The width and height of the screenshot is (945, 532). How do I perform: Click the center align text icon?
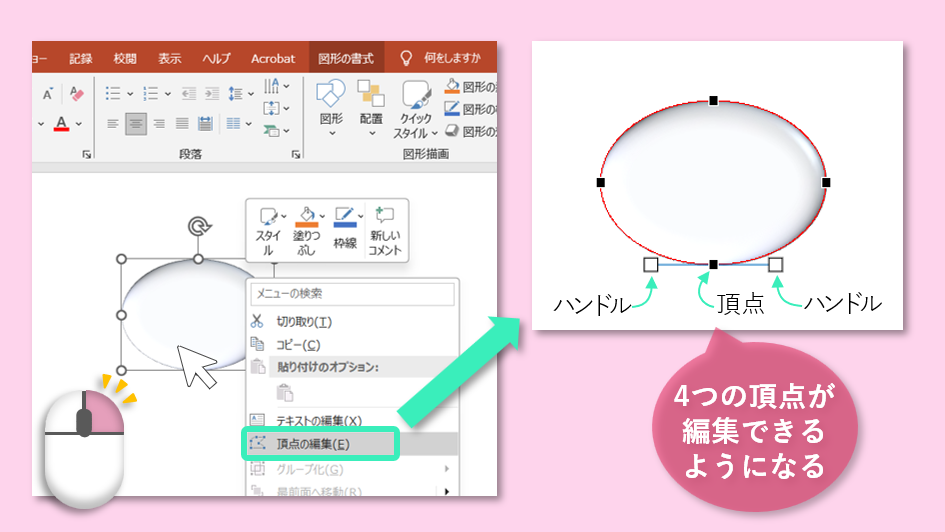pos(135,124)
